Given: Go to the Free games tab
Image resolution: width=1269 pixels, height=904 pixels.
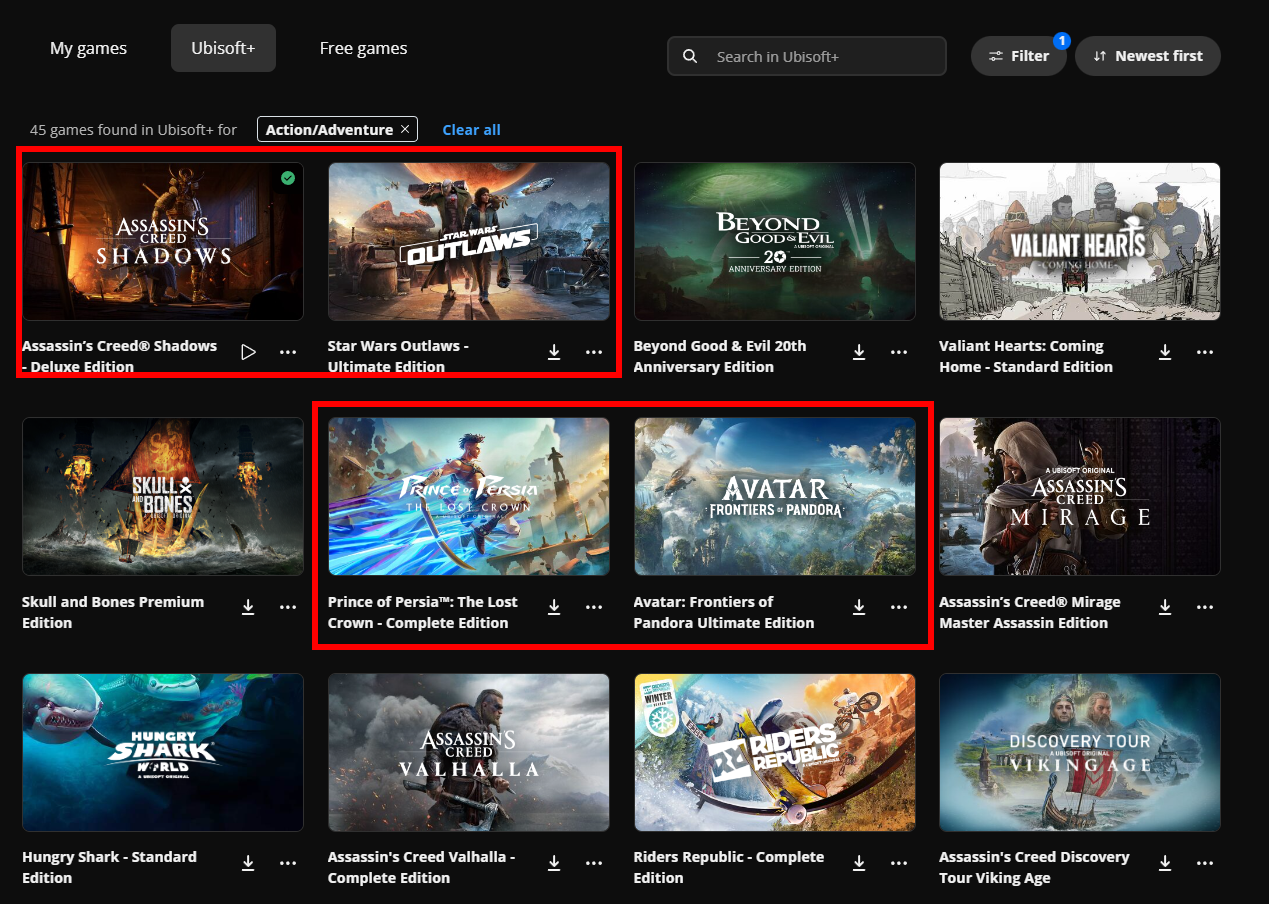Looking at the screenshot, I should coord(363,48).
